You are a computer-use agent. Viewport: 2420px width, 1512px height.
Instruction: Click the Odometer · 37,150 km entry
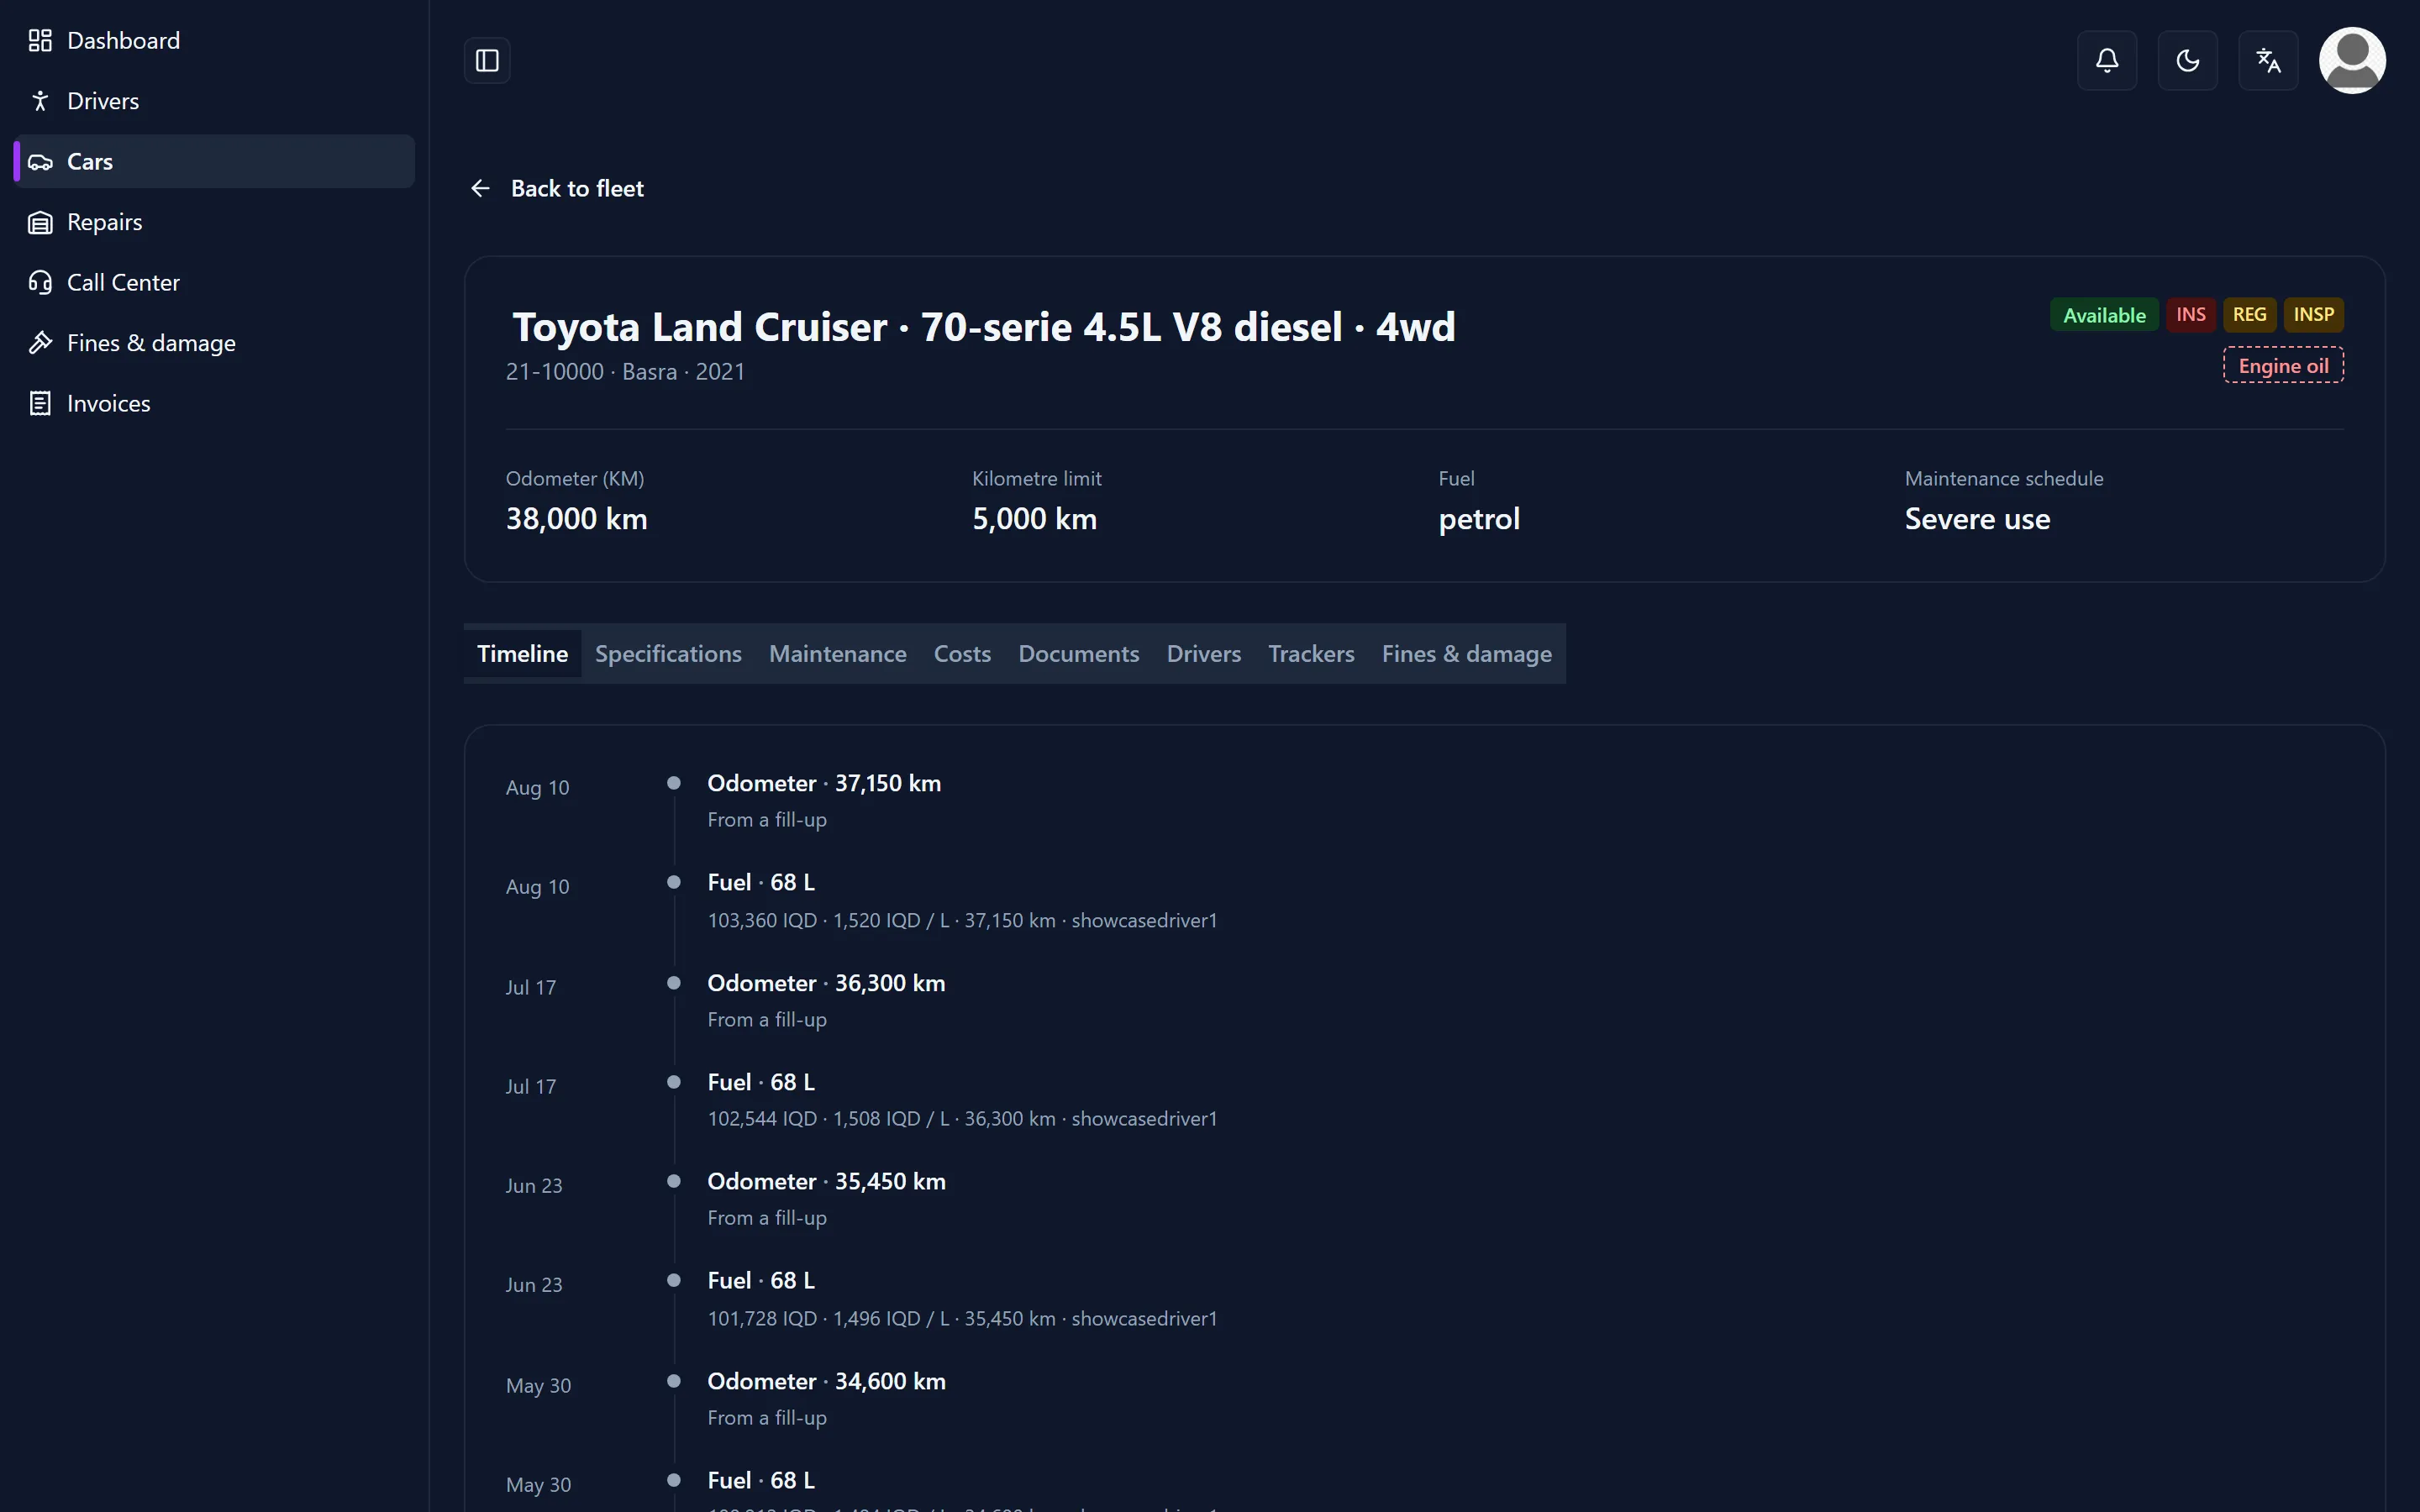[x=824, y=783]
